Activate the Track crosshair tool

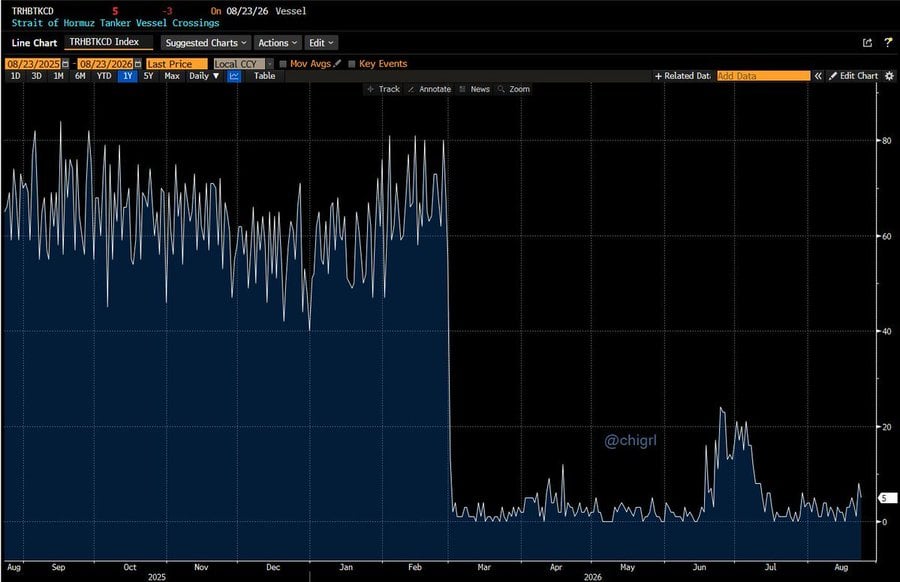383,89
